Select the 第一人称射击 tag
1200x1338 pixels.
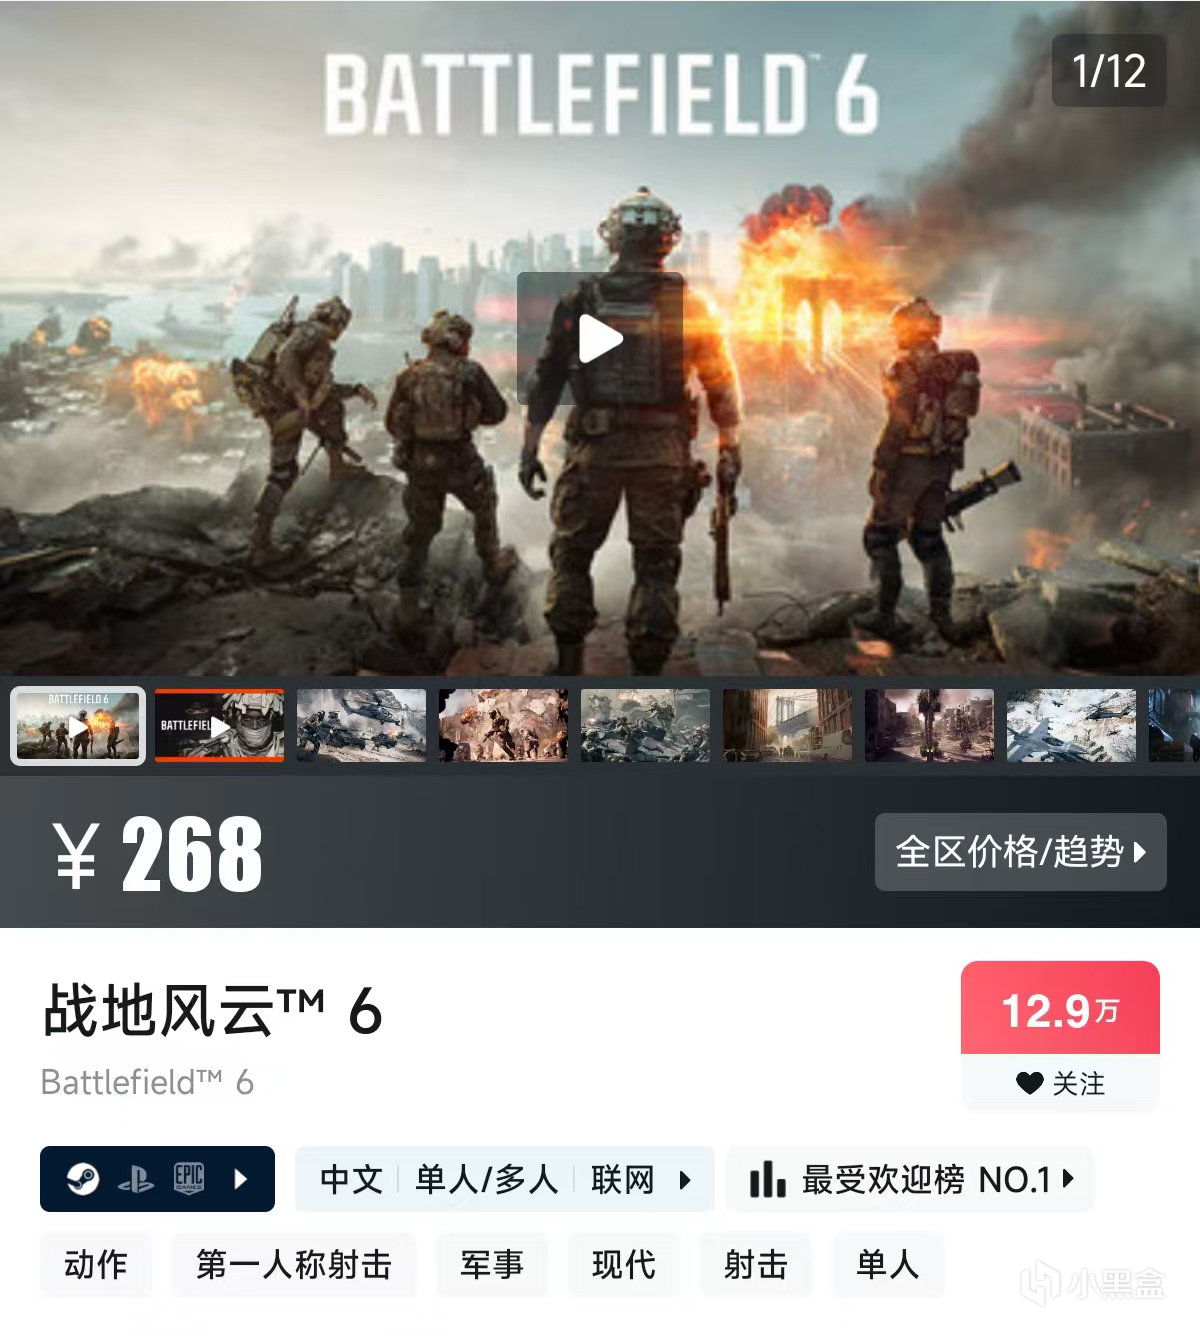(x=294, y=1265)
